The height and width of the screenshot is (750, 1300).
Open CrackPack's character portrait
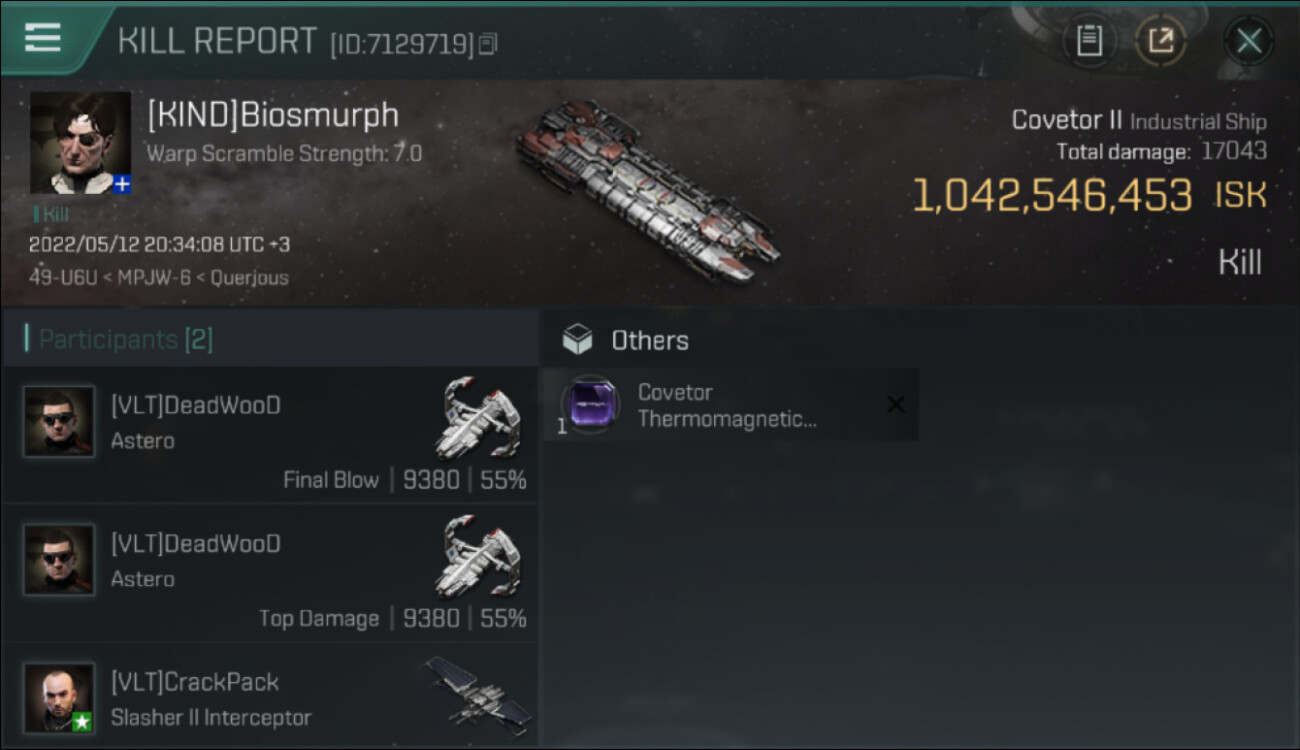(59, 697)
